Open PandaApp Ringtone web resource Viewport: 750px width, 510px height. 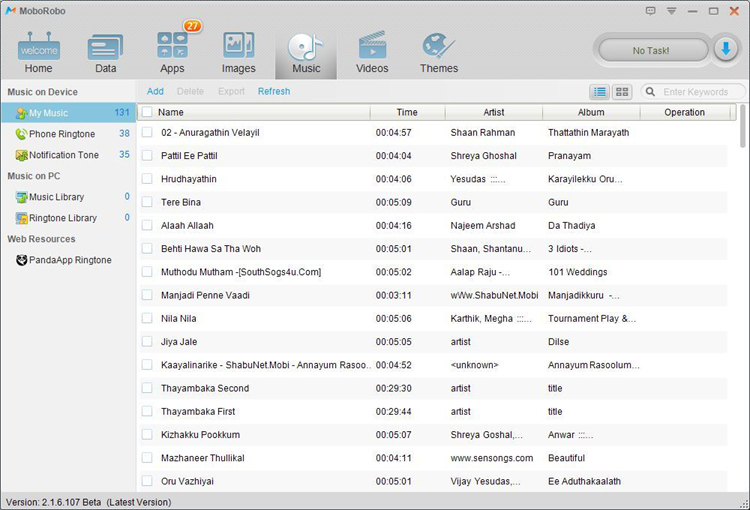pos(68,260)
